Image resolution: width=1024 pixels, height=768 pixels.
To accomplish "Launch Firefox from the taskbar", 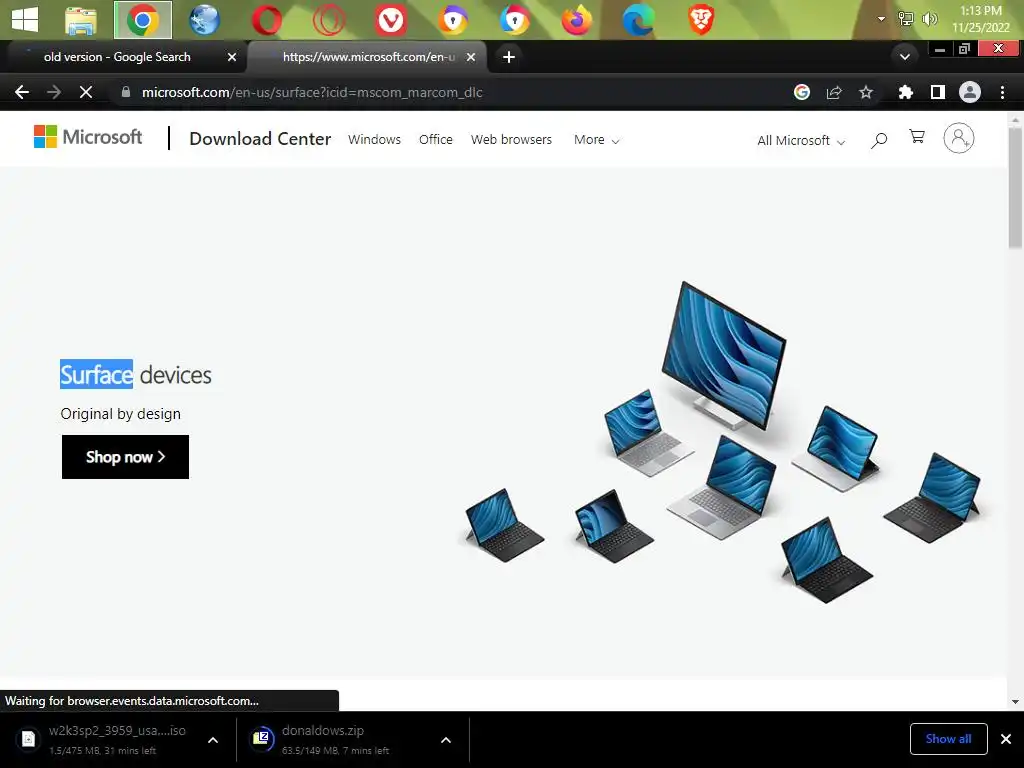I will pos(577,20).
